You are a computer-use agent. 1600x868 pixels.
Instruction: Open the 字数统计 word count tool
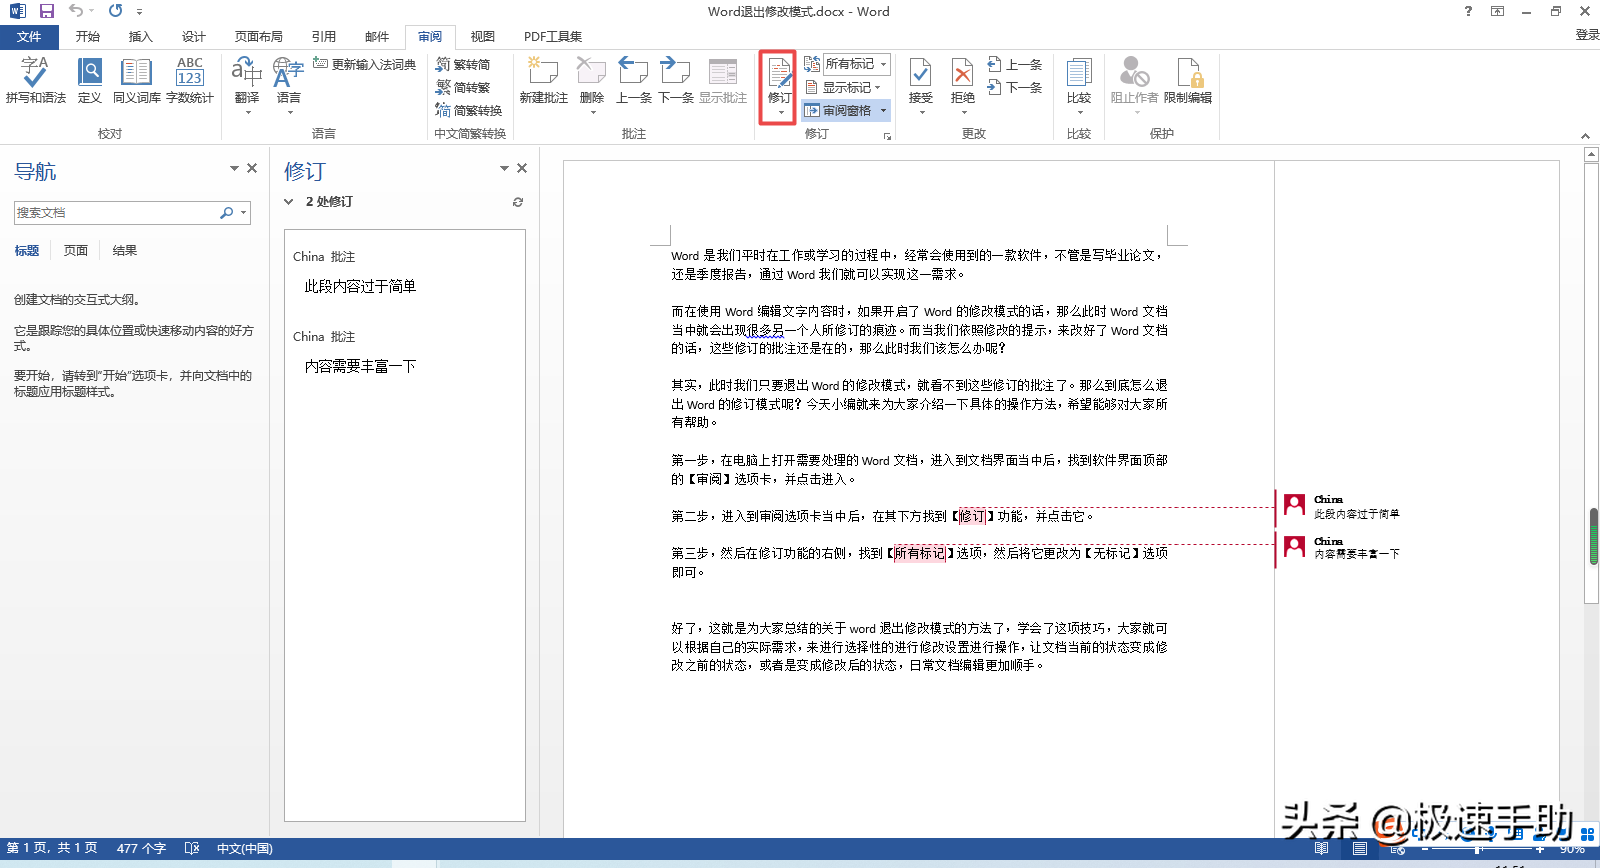tap(189, 80)
